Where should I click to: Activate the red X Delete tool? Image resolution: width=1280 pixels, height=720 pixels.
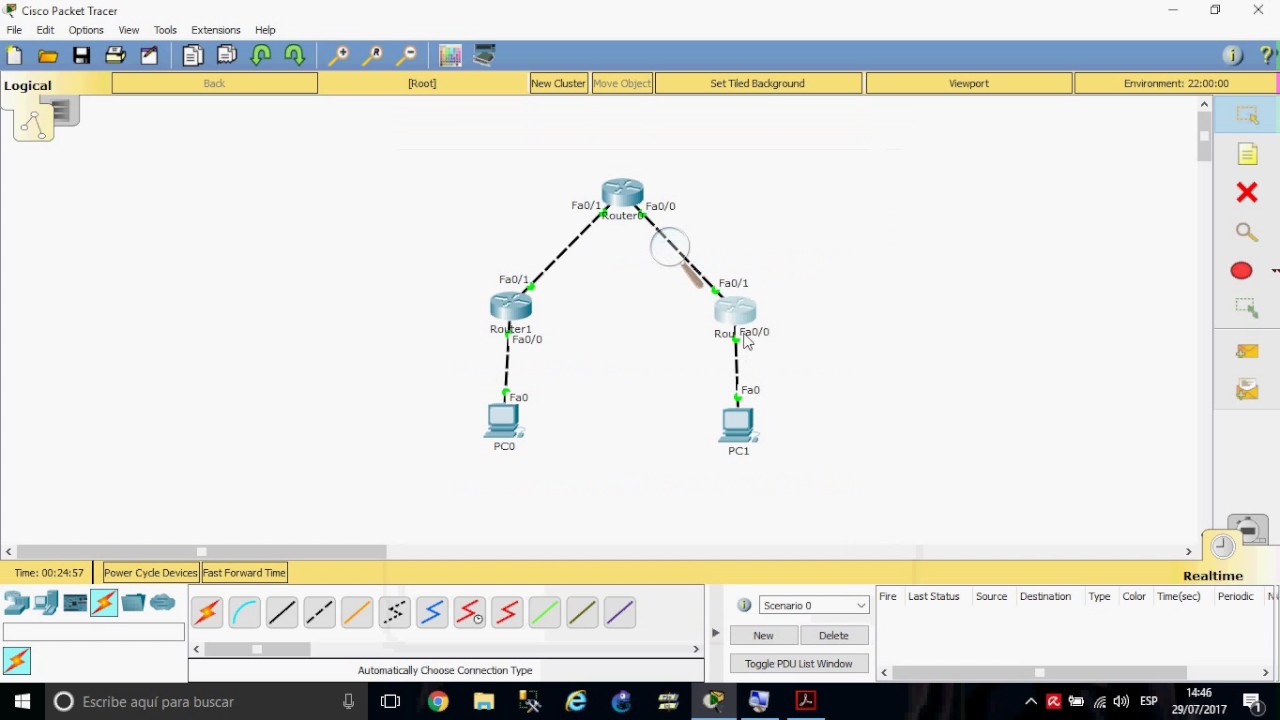1246,192
